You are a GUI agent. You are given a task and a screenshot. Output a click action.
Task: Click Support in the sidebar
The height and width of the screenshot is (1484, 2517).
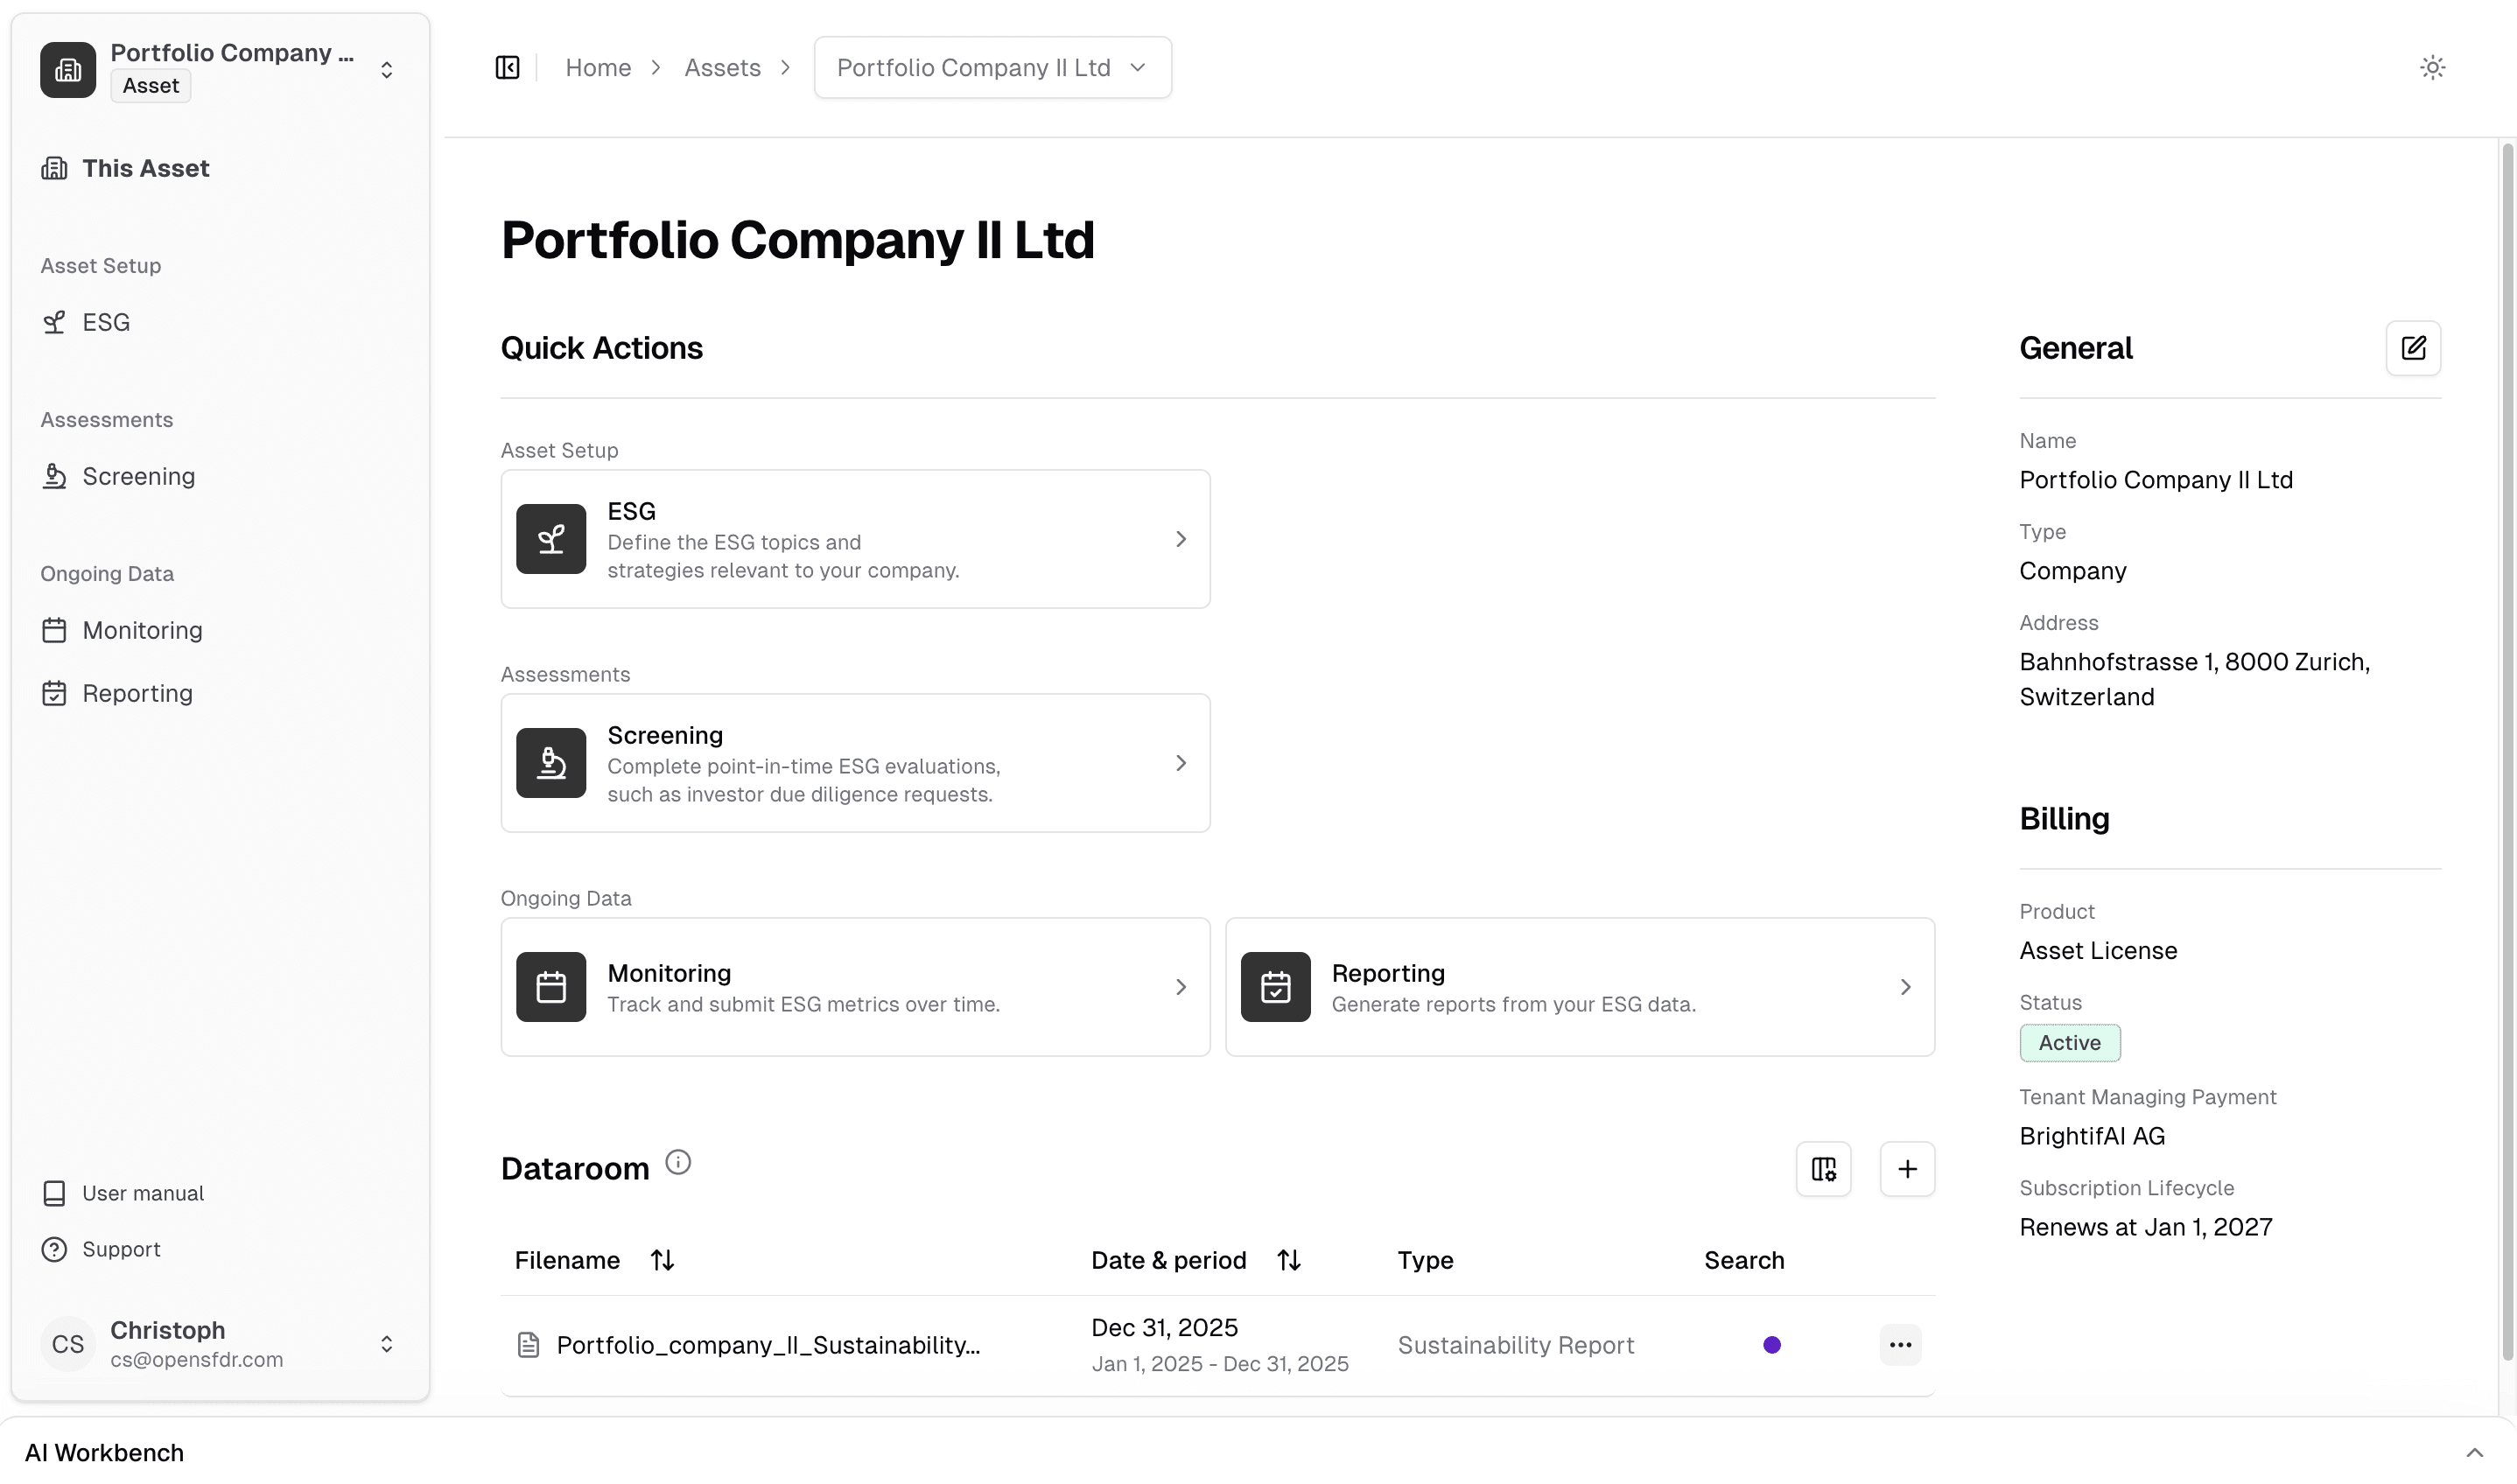(x=120, y=1249)
